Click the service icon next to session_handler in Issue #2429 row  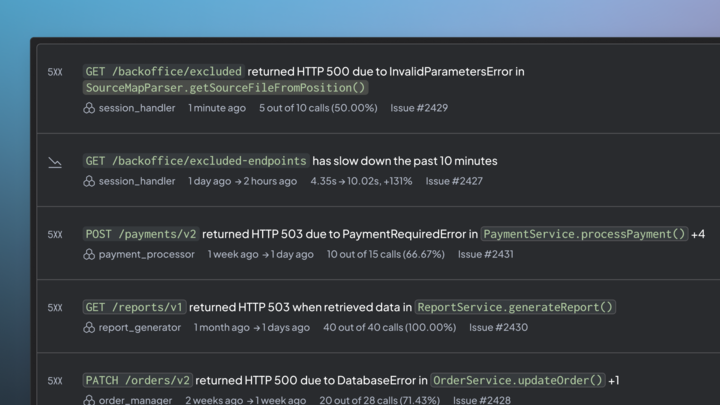coord(89,108)
